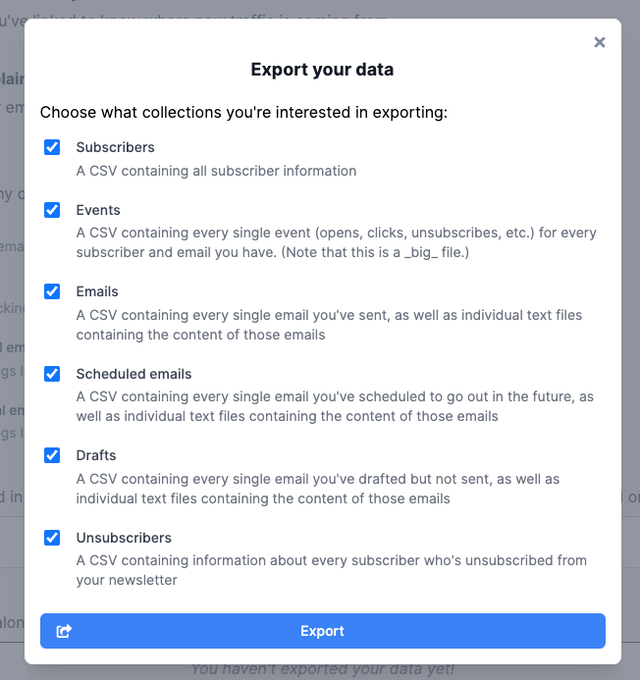The width and height of the screenshot is (640, 680).
Task: Click the Scheduled emails label
Action: [134, 373]
